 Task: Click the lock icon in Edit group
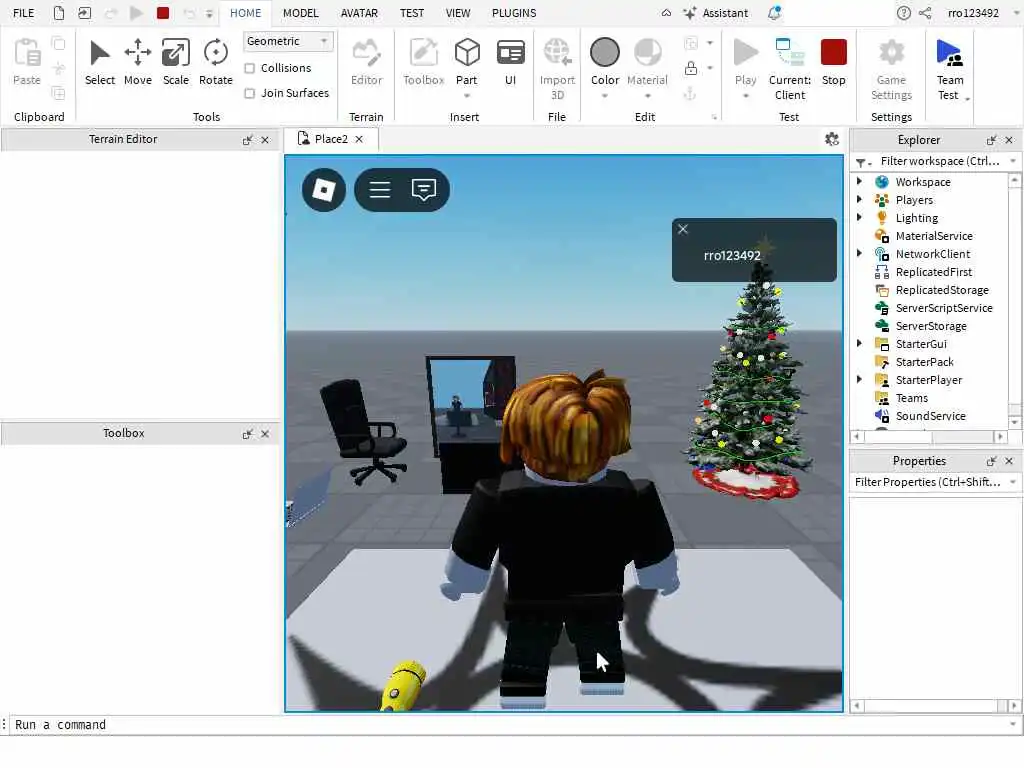point(690,68)
